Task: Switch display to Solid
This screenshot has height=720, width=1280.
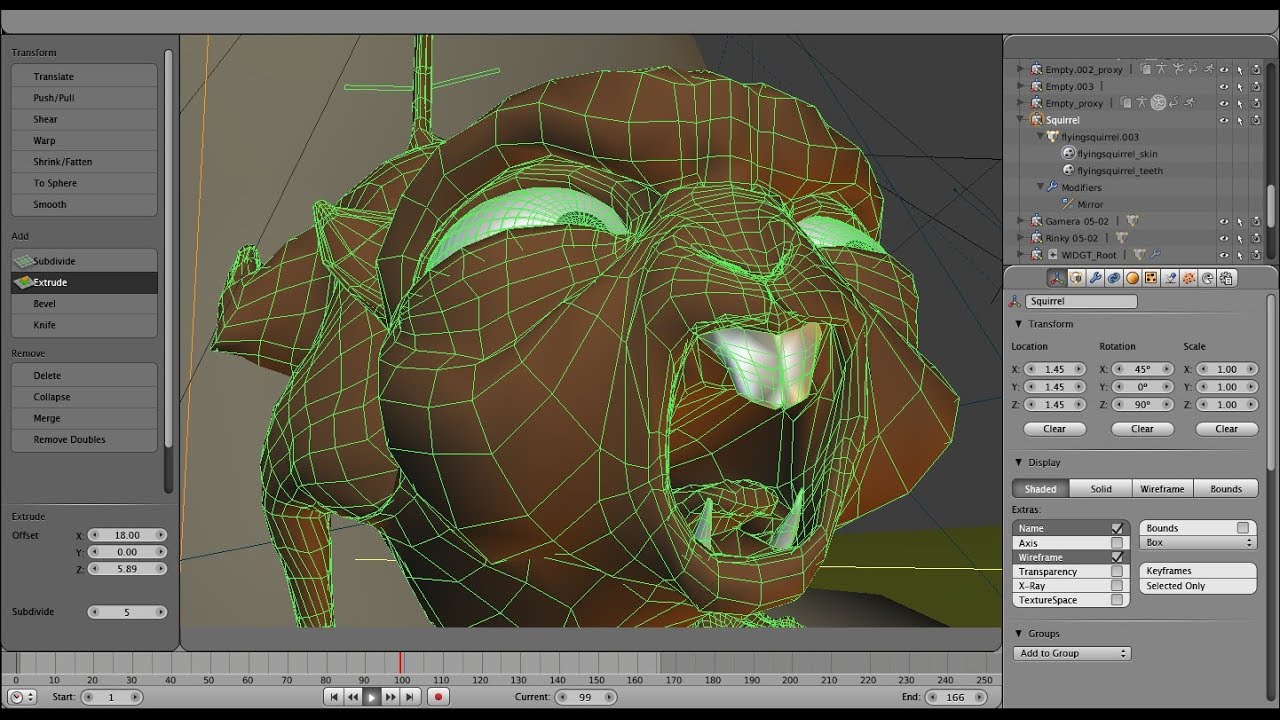Action: pyautogui.click(x=1101, y=489)
